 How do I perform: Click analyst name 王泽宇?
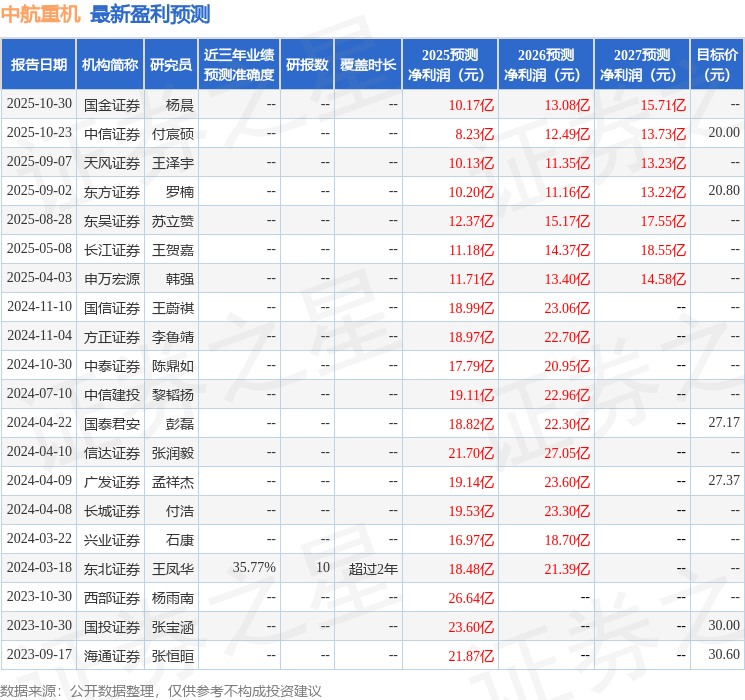pyautogui.click(x=173, y=163)
